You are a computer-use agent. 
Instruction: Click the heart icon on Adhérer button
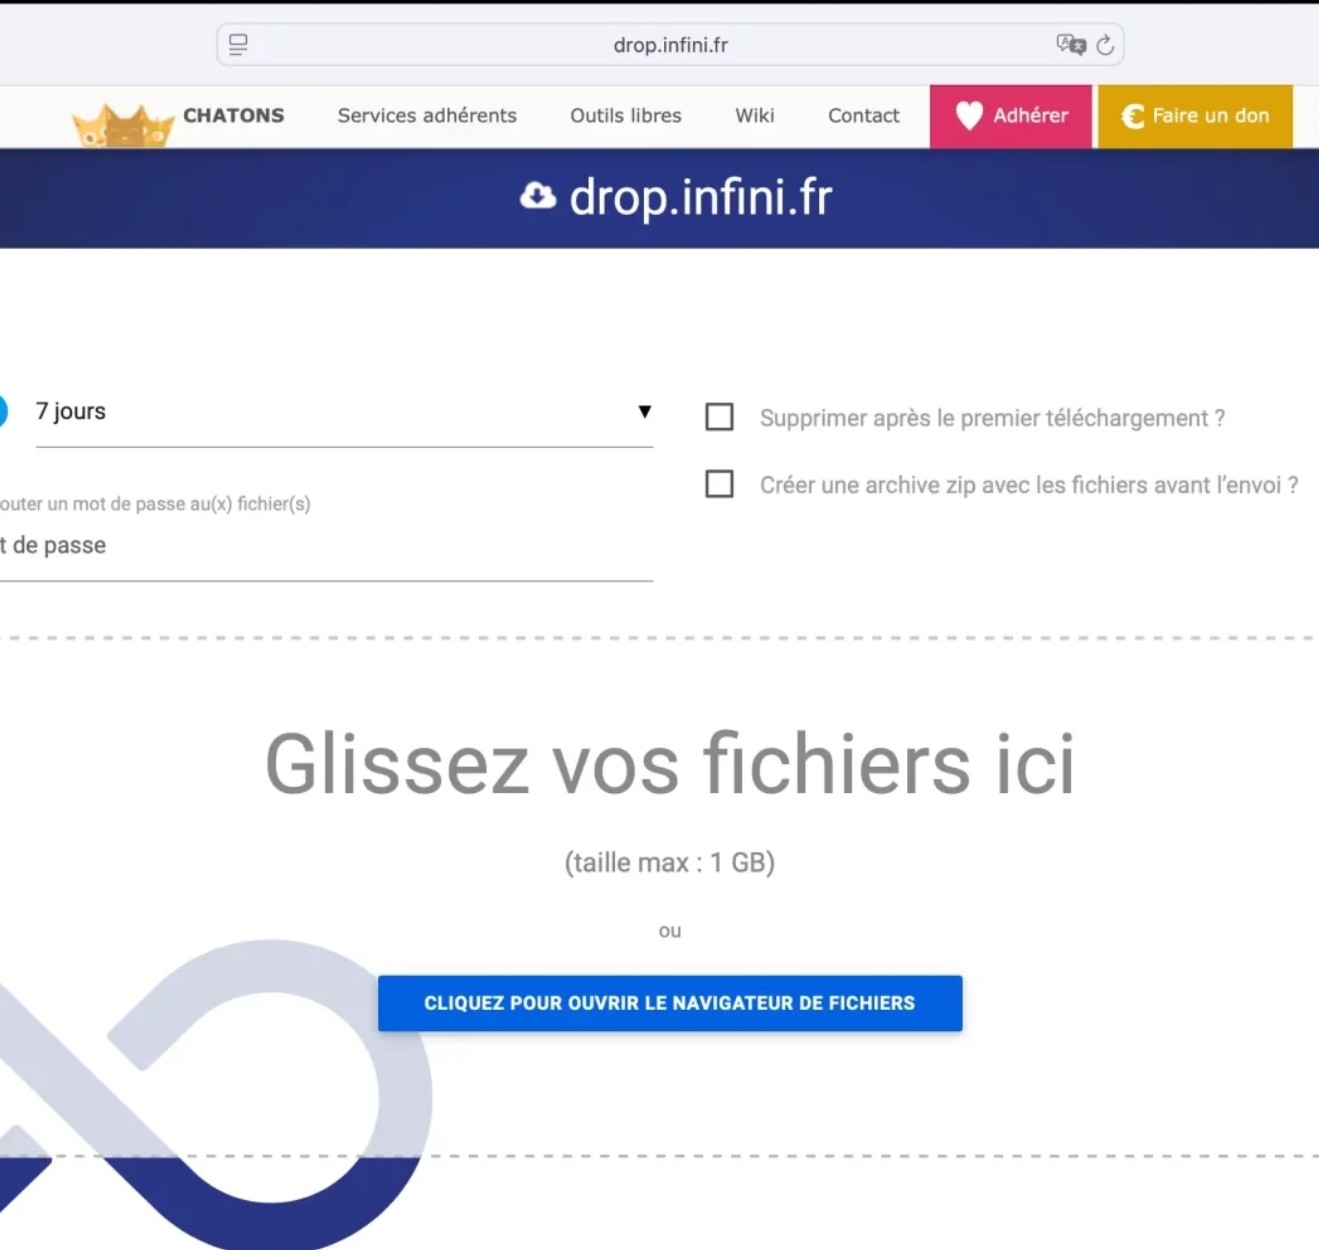click(x=969, y=116)
